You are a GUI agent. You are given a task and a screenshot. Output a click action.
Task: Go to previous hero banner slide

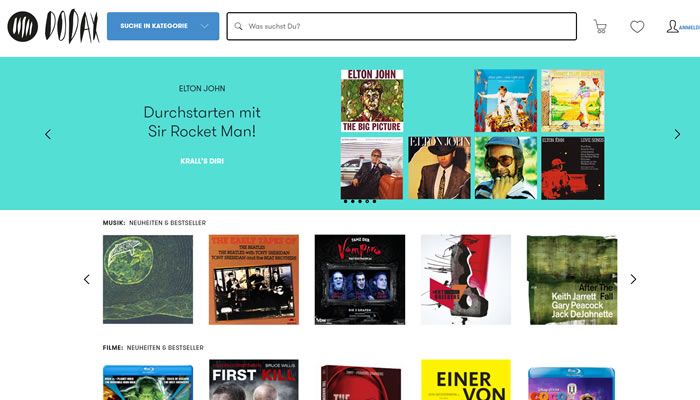(x=48, y=134)
